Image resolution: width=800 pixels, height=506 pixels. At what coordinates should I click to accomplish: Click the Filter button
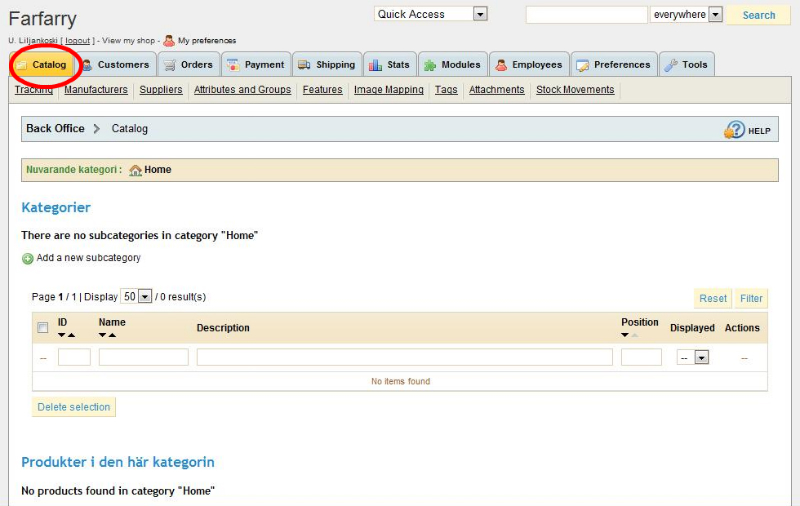point(751,298)
